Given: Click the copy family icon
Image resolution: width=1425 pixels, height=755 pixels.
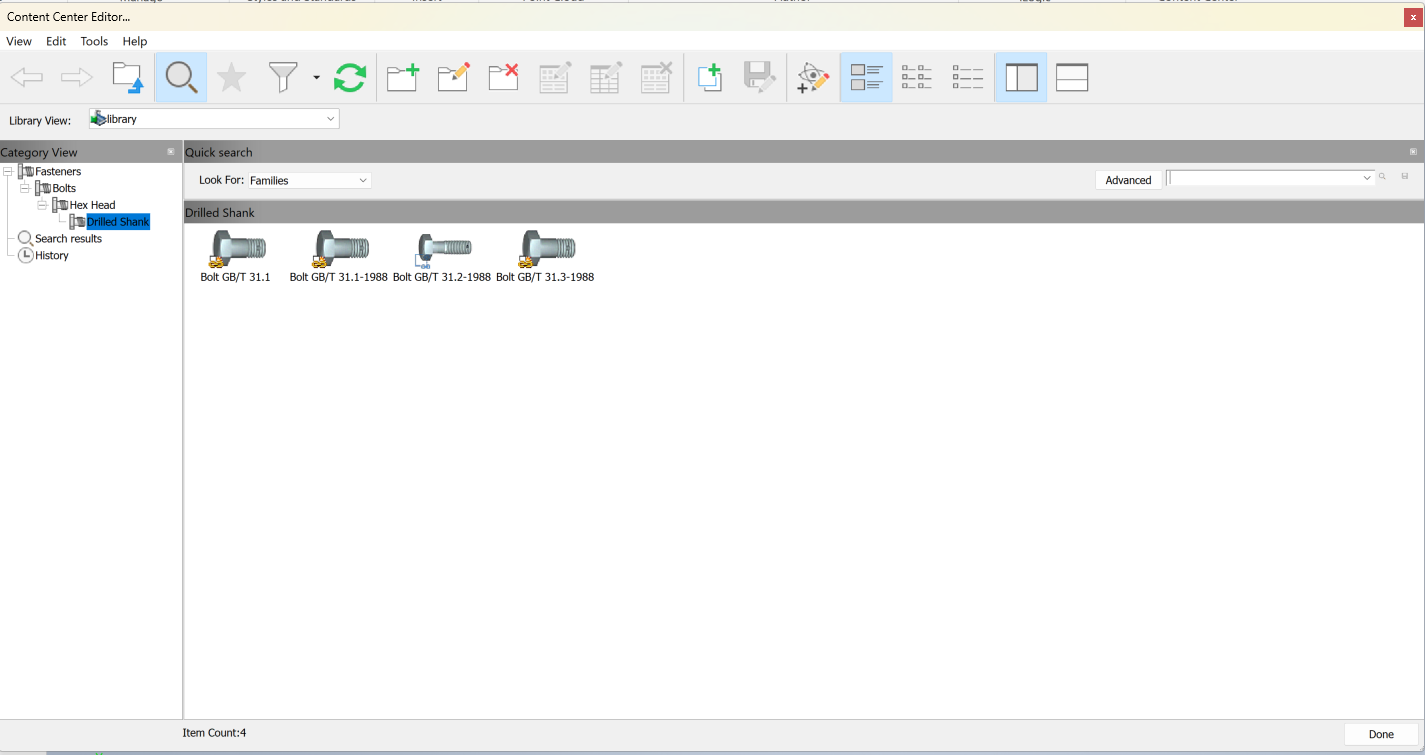Looking at the screenshot, I should (710, 77).
